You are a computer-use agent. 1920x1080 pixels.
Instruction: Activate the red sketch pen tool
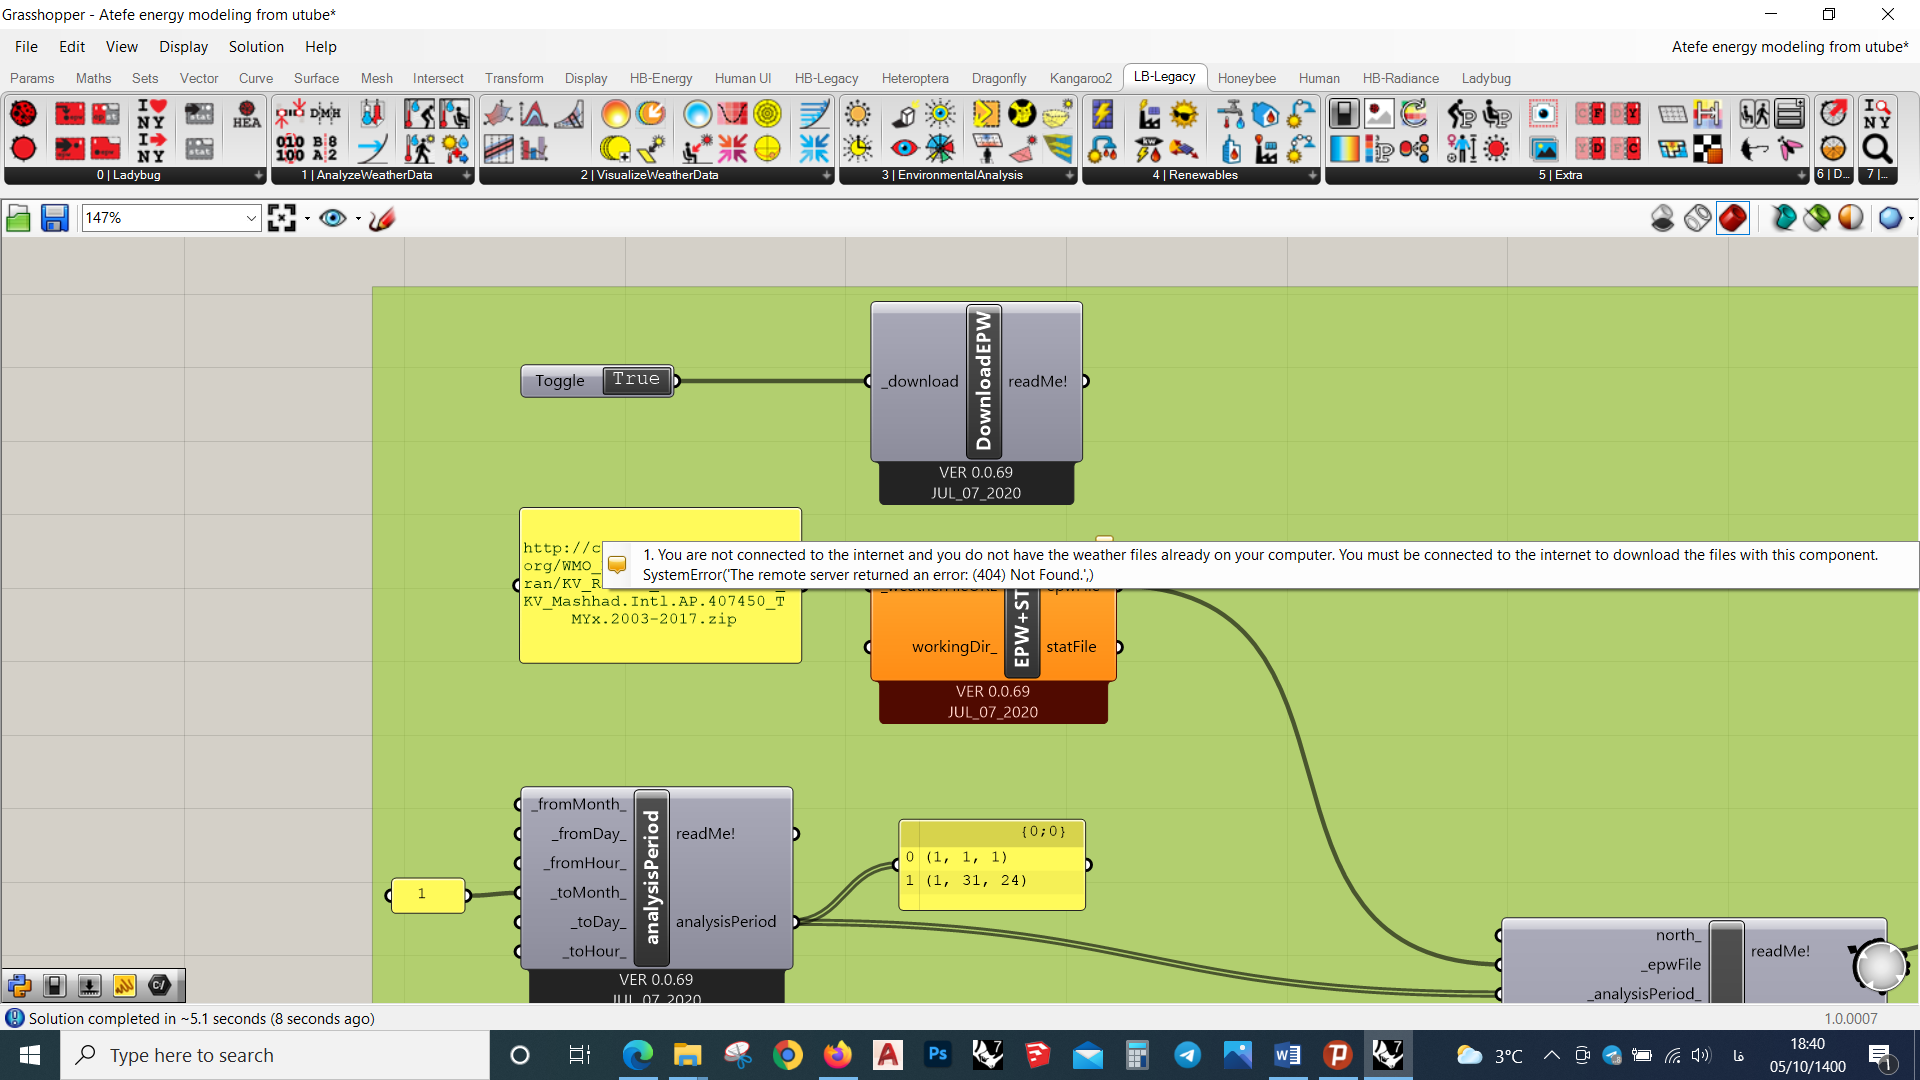point(382,218)
